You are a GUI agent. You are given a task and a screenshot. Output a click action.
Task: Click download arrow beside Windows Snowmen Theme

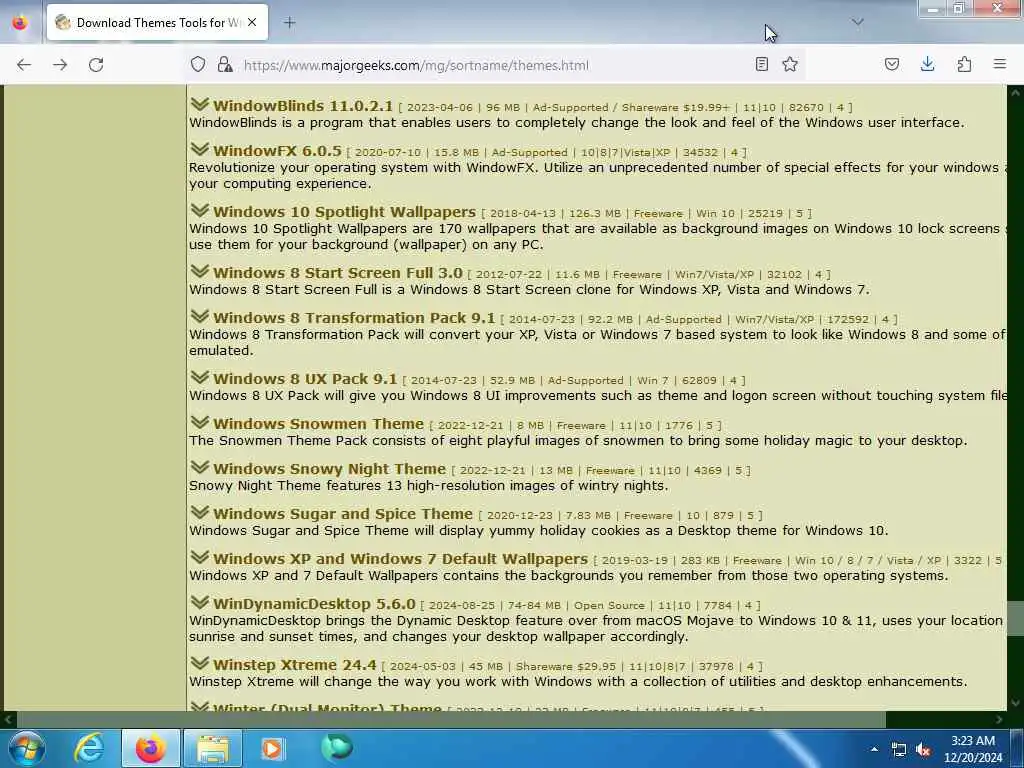pyautogui.click(x=200, y=423)
